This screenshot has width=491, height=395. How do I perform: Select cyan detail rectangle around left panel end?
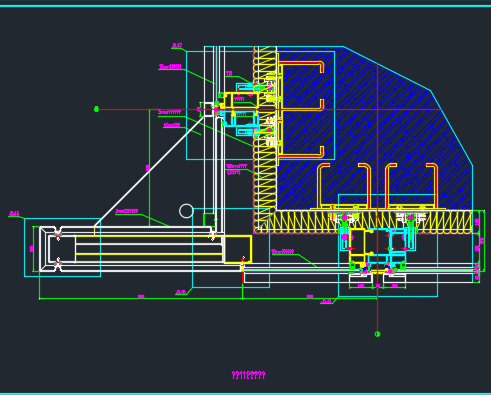click(x=63, y=247)
